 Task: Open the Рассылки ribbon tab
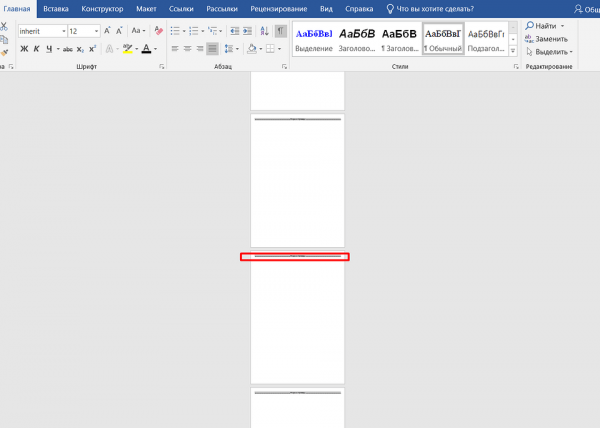(x=222, y=9)
